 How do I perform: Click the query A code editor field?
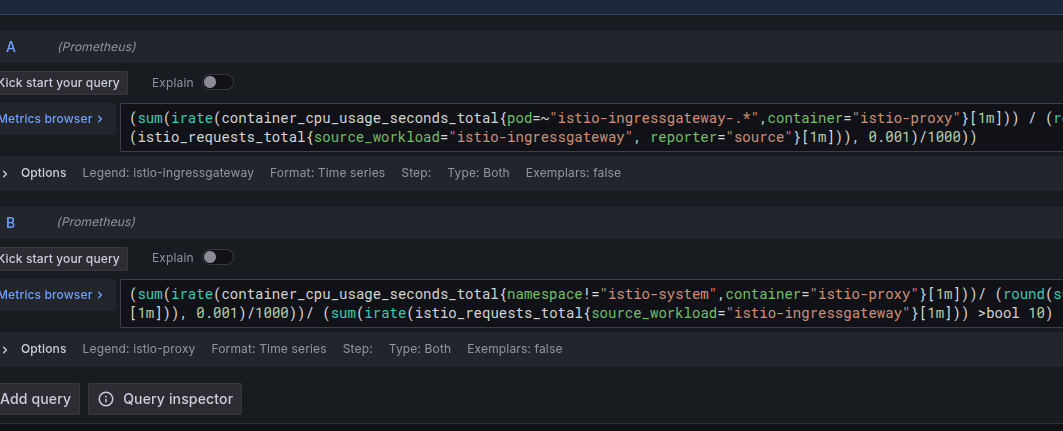coord(591,127)
